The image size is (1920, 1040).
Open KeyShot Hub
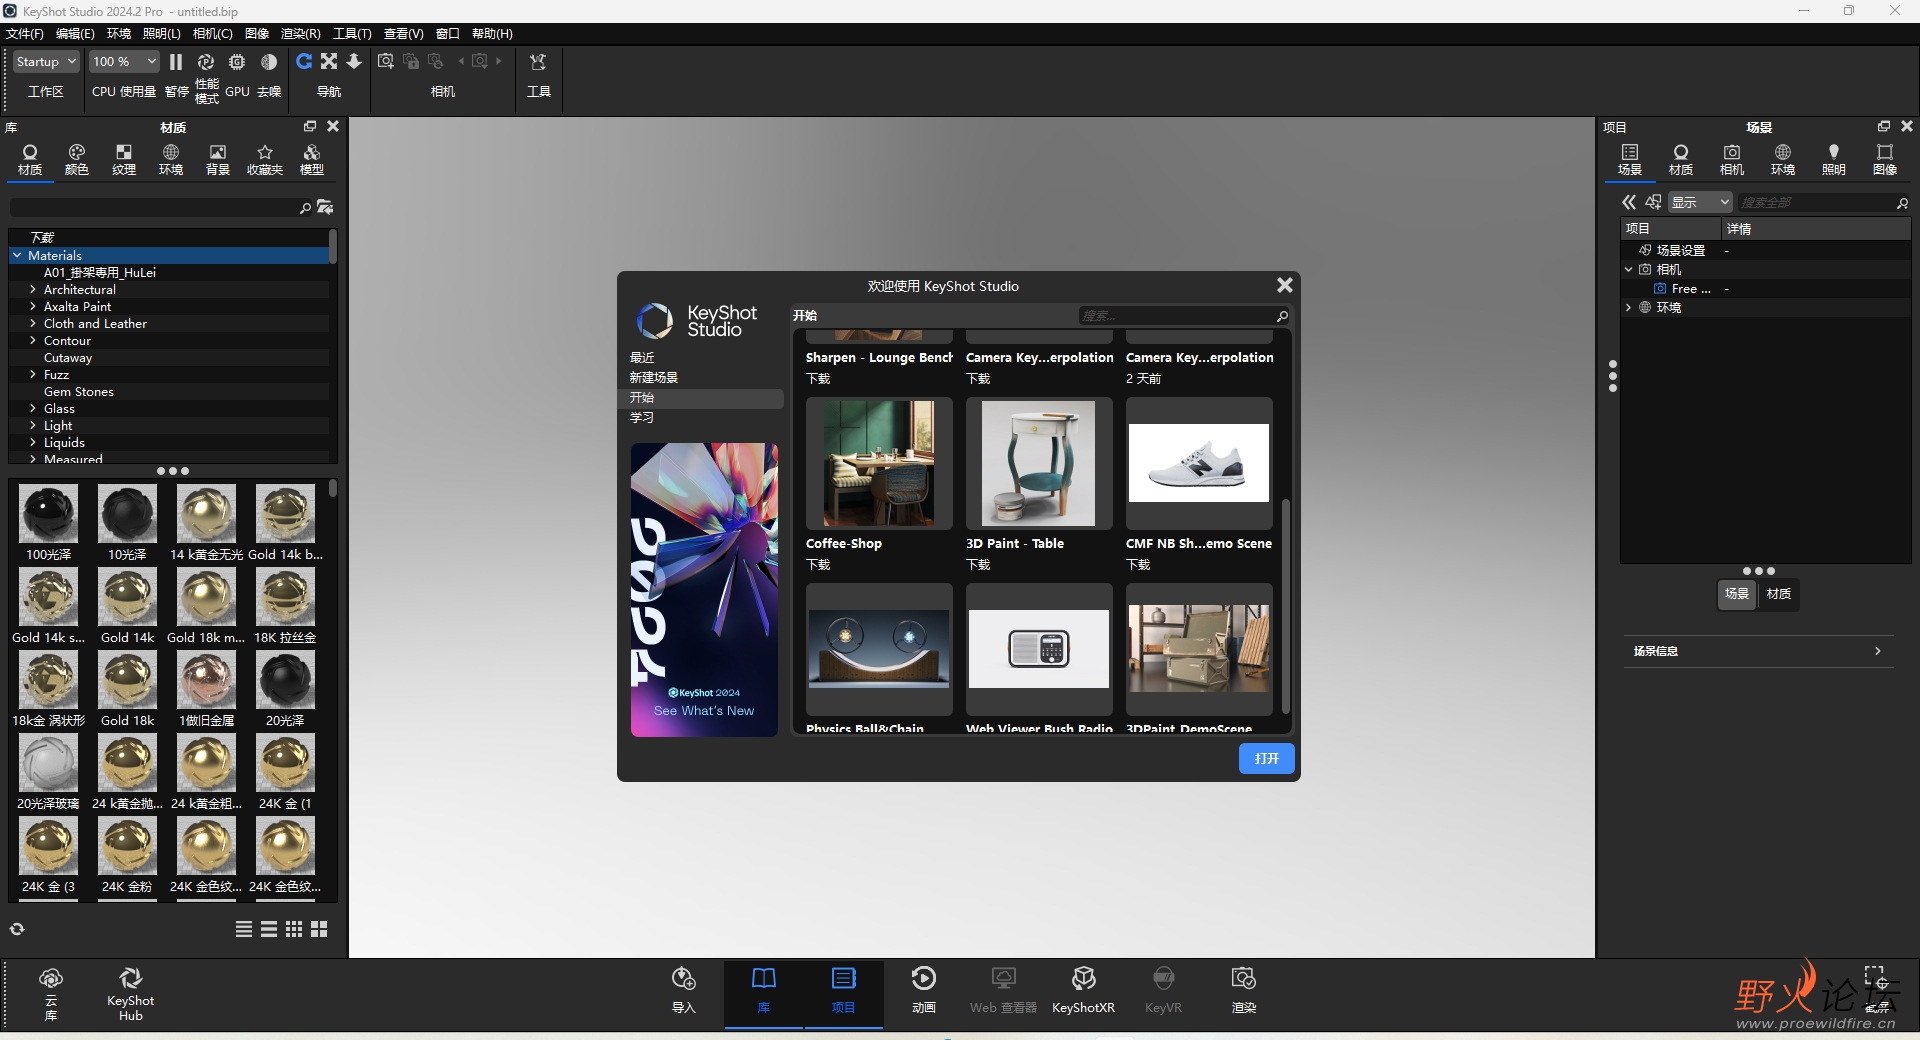click(131, 993)
